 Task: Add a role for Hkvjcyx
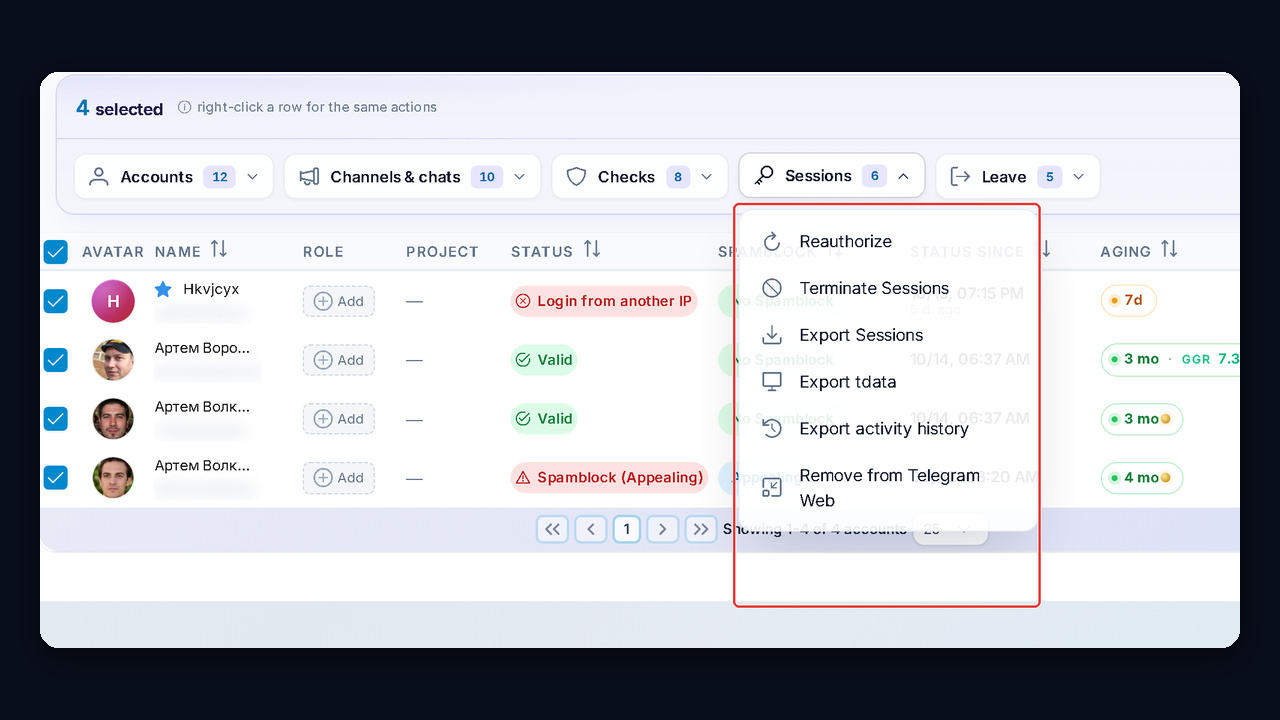(339, 301)
